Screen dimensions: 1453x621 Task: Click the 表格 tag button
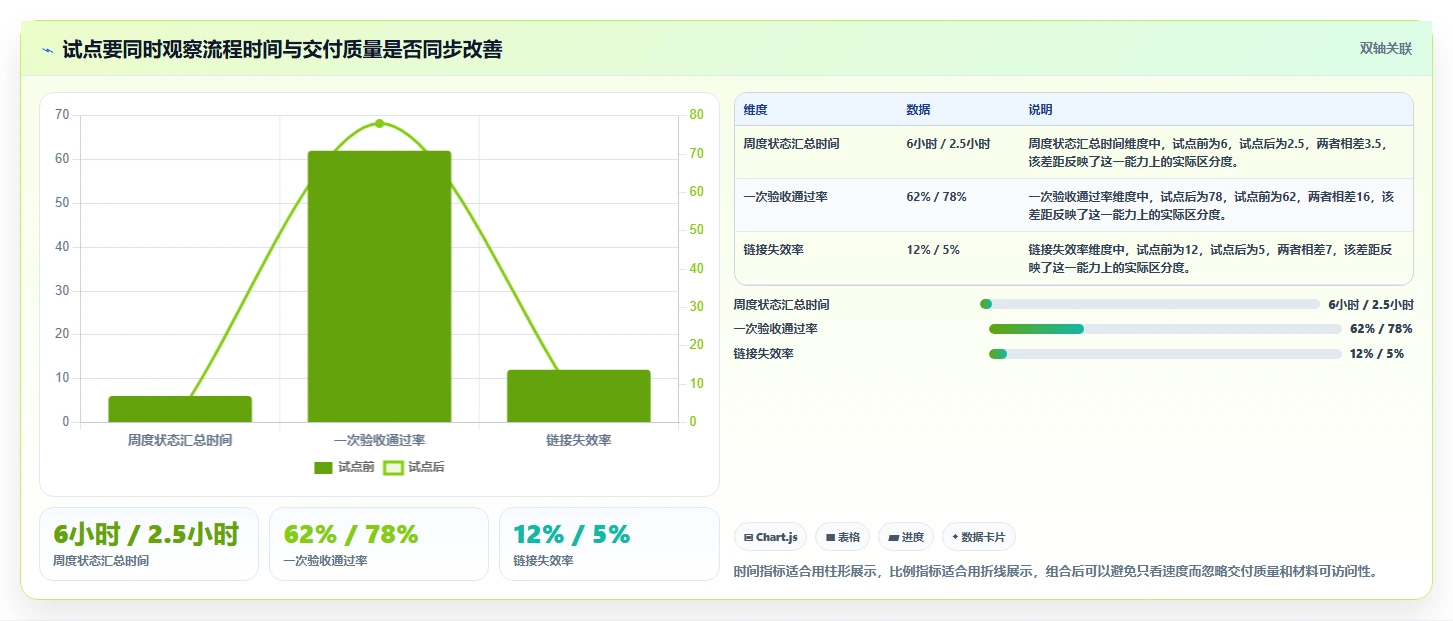pyautogui.click(x=842, y=537)
